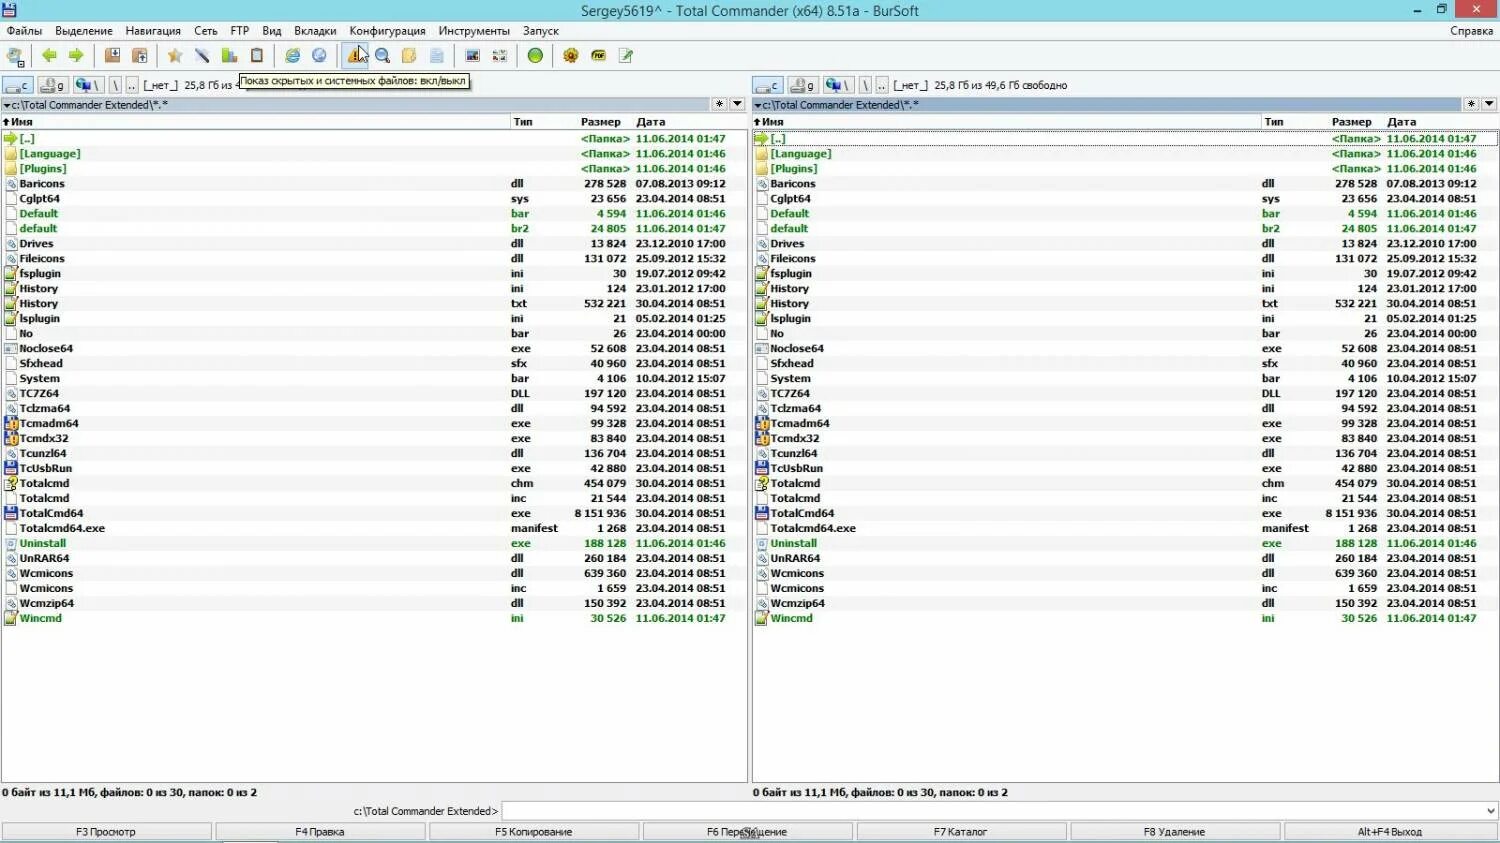Click the command line input field
Image resolution: width=1500 pixels, height=843 pixels.
click(x=991, y=811)
